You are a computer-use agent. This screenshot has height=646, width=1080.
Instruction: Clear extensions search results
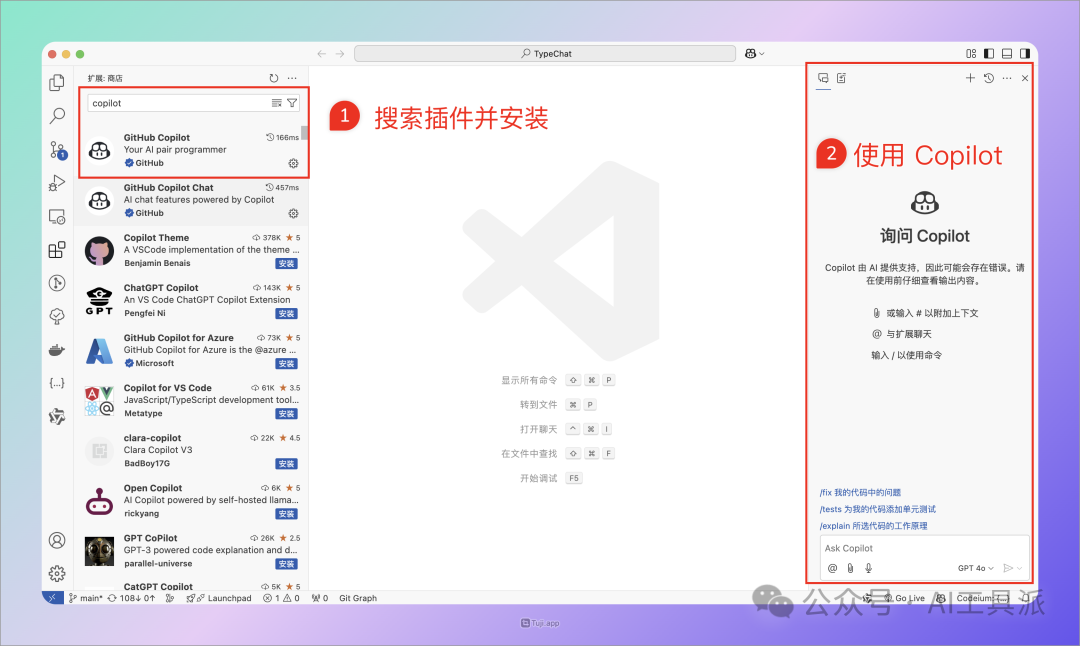pyautogui.click(x=276, y=103)
